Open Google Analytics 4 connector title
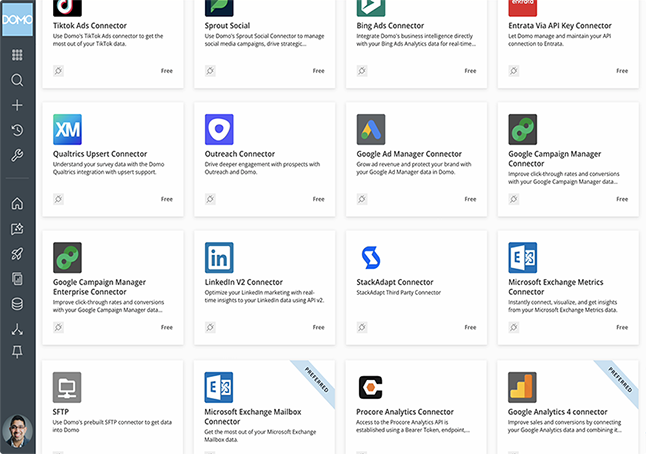This screenshot has width=646, height=454. (x=557, y=412)
